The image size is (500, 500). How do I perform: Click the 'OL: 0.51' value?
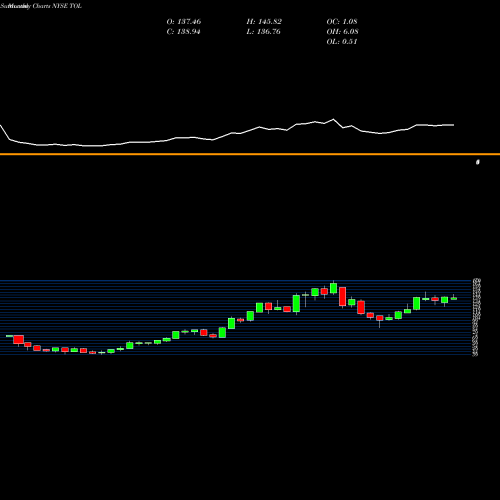[x=342, y=42]
